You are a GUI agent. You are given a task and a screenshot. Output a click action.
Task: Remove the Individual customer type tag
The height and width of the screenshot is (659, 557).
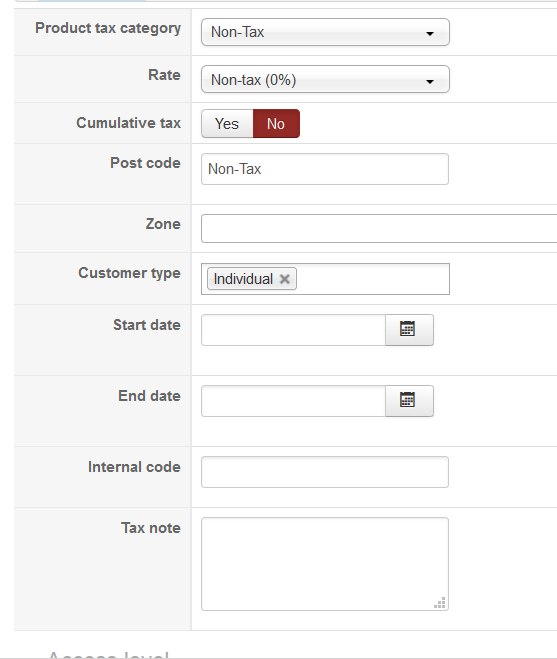pyautogui.click(x=285, y=279)
